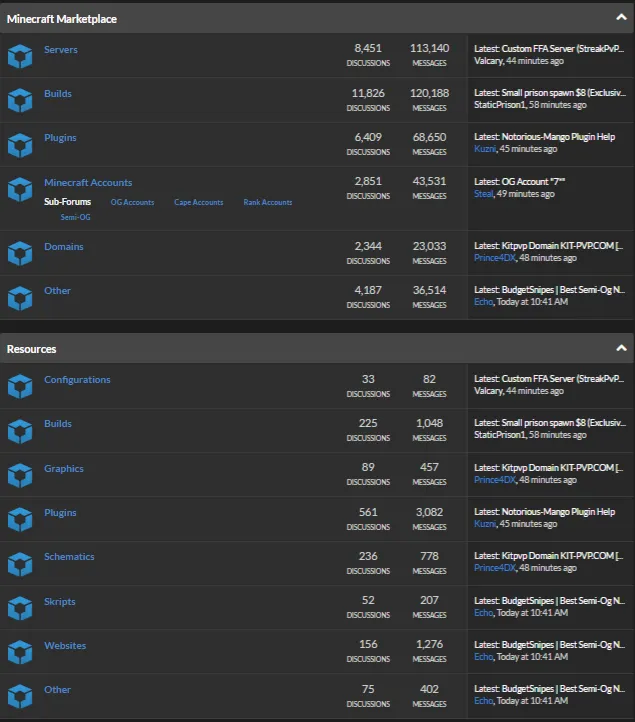This screenshot has width=635, height=722.
Task: Click the 561 discussions count
Action: pos(368,512)
